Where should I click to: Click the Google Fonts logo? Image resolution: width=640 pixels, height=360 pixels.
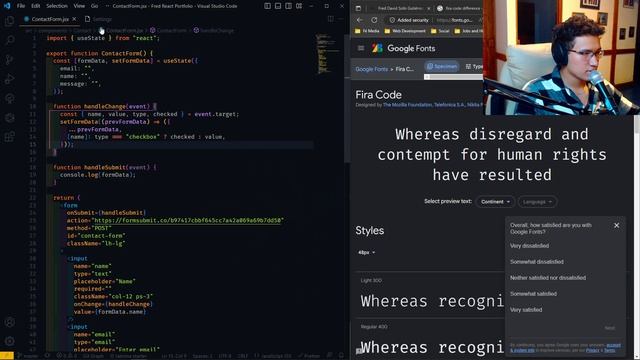[x=403, y=48]
